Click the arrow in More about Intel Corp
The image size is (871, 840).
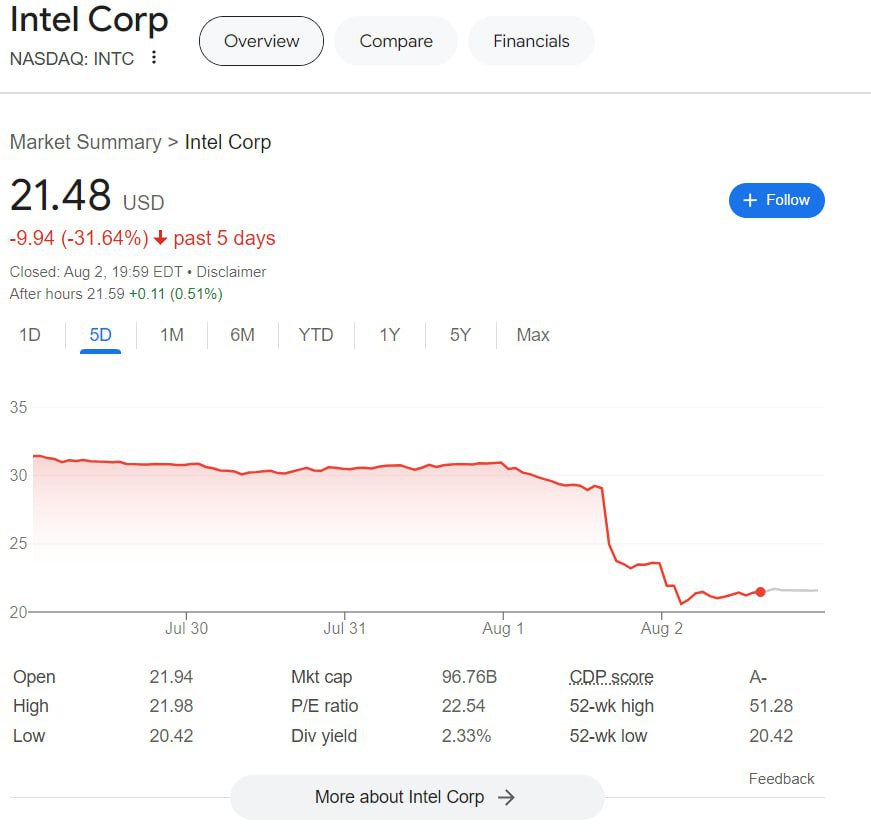click(x=507, y=797)
